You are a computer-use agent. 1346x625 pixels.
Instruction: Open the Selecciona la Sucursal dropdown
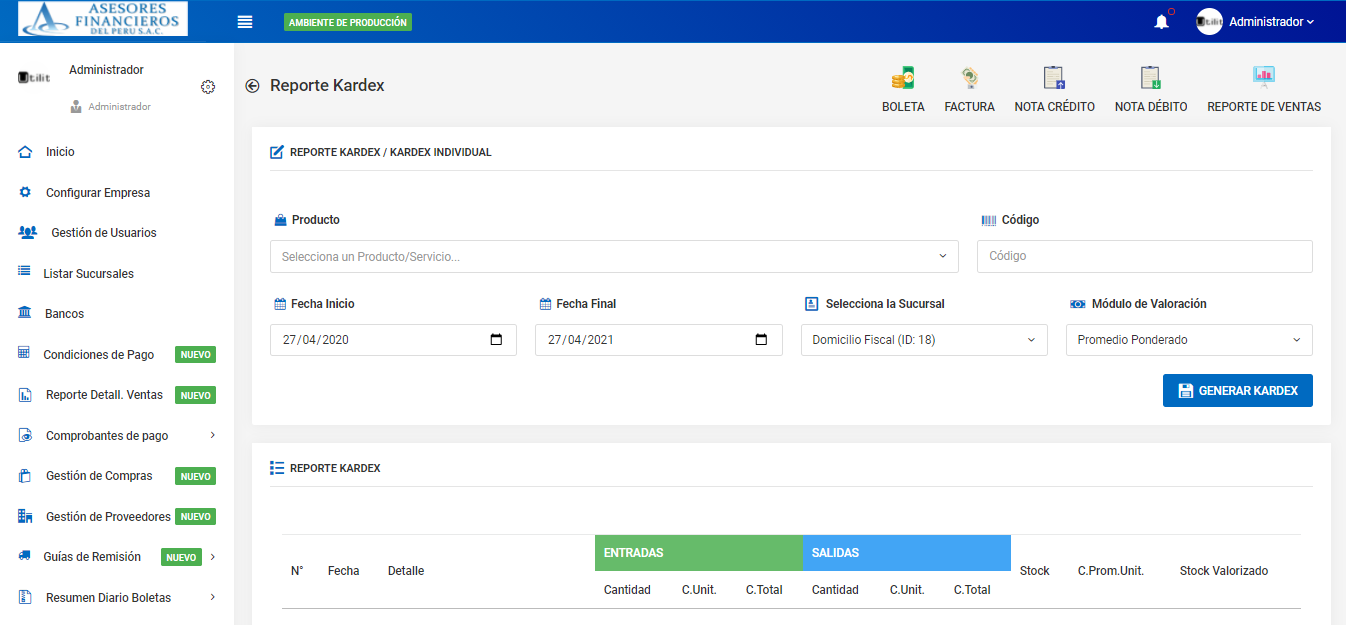pos(923,340)
